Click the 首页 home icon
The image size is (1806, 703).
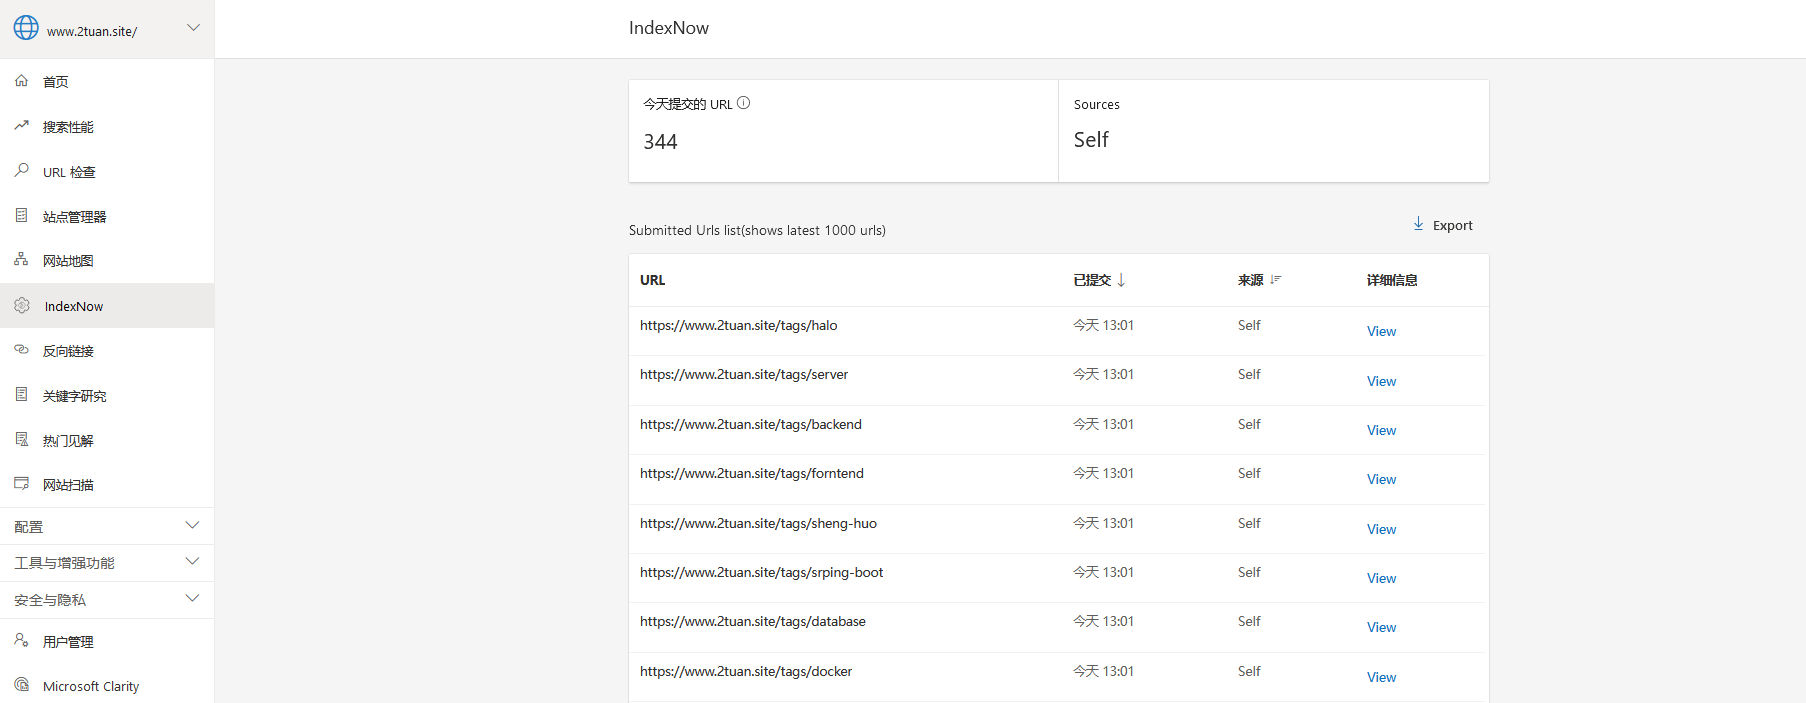[21, 81]
